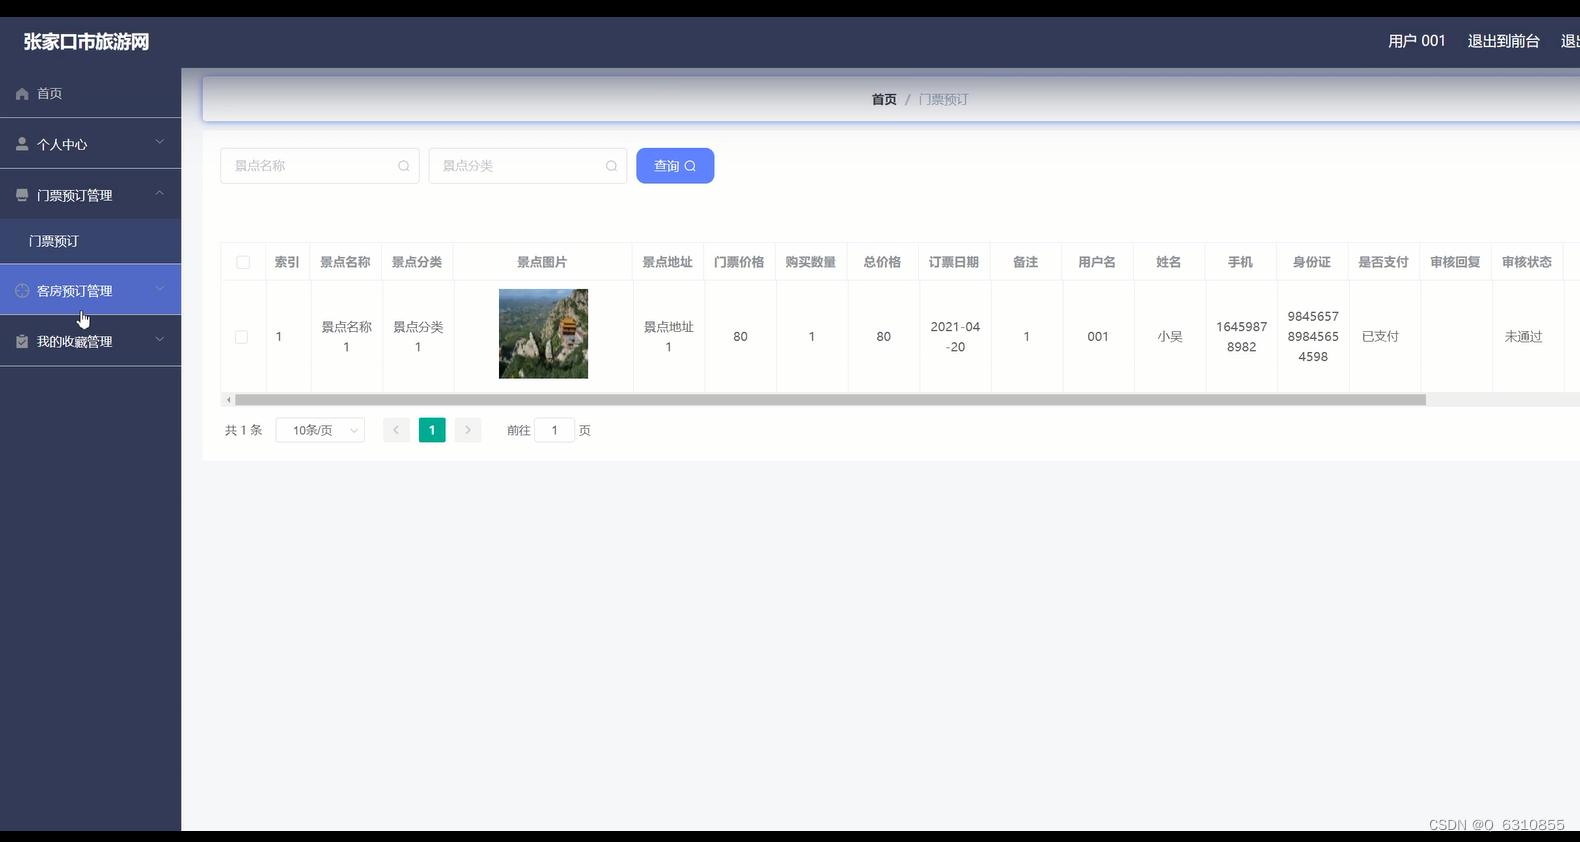The height and width of the screenshot is (842, 1580).
Task: Click the 身份证 column header
Action: (1312, 262)
